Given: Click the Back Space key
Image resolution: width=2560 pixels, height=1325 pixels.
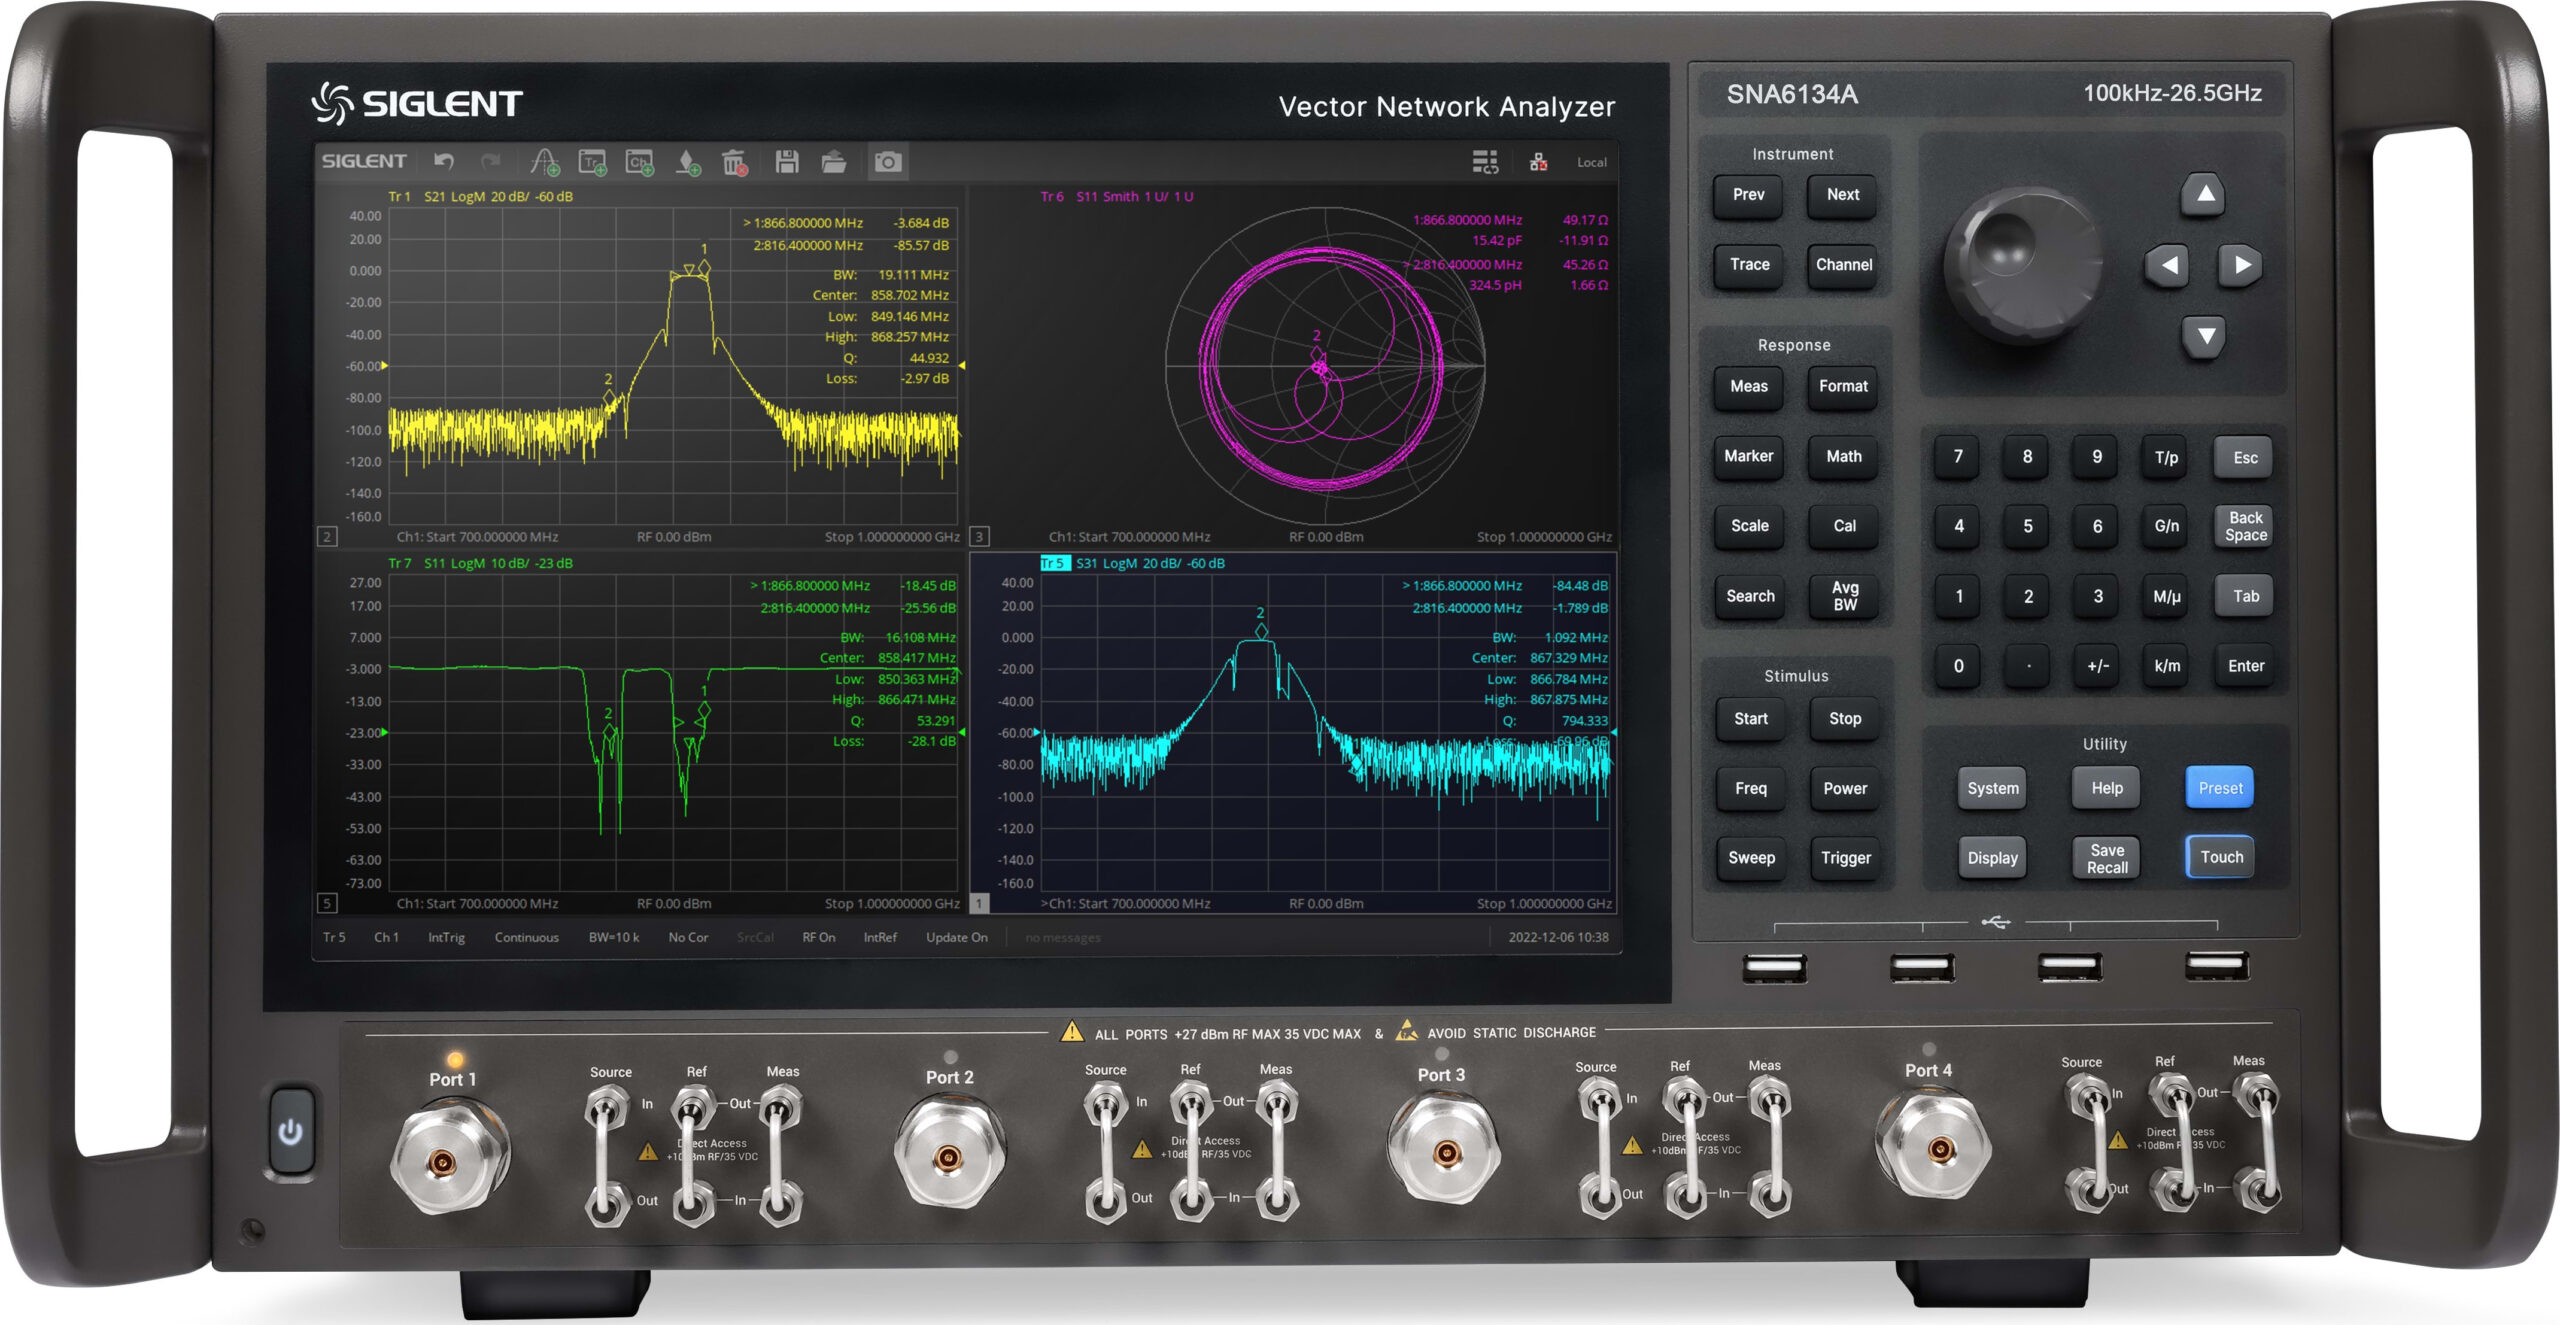Looking at the screenshot, I should (2245, 526).
